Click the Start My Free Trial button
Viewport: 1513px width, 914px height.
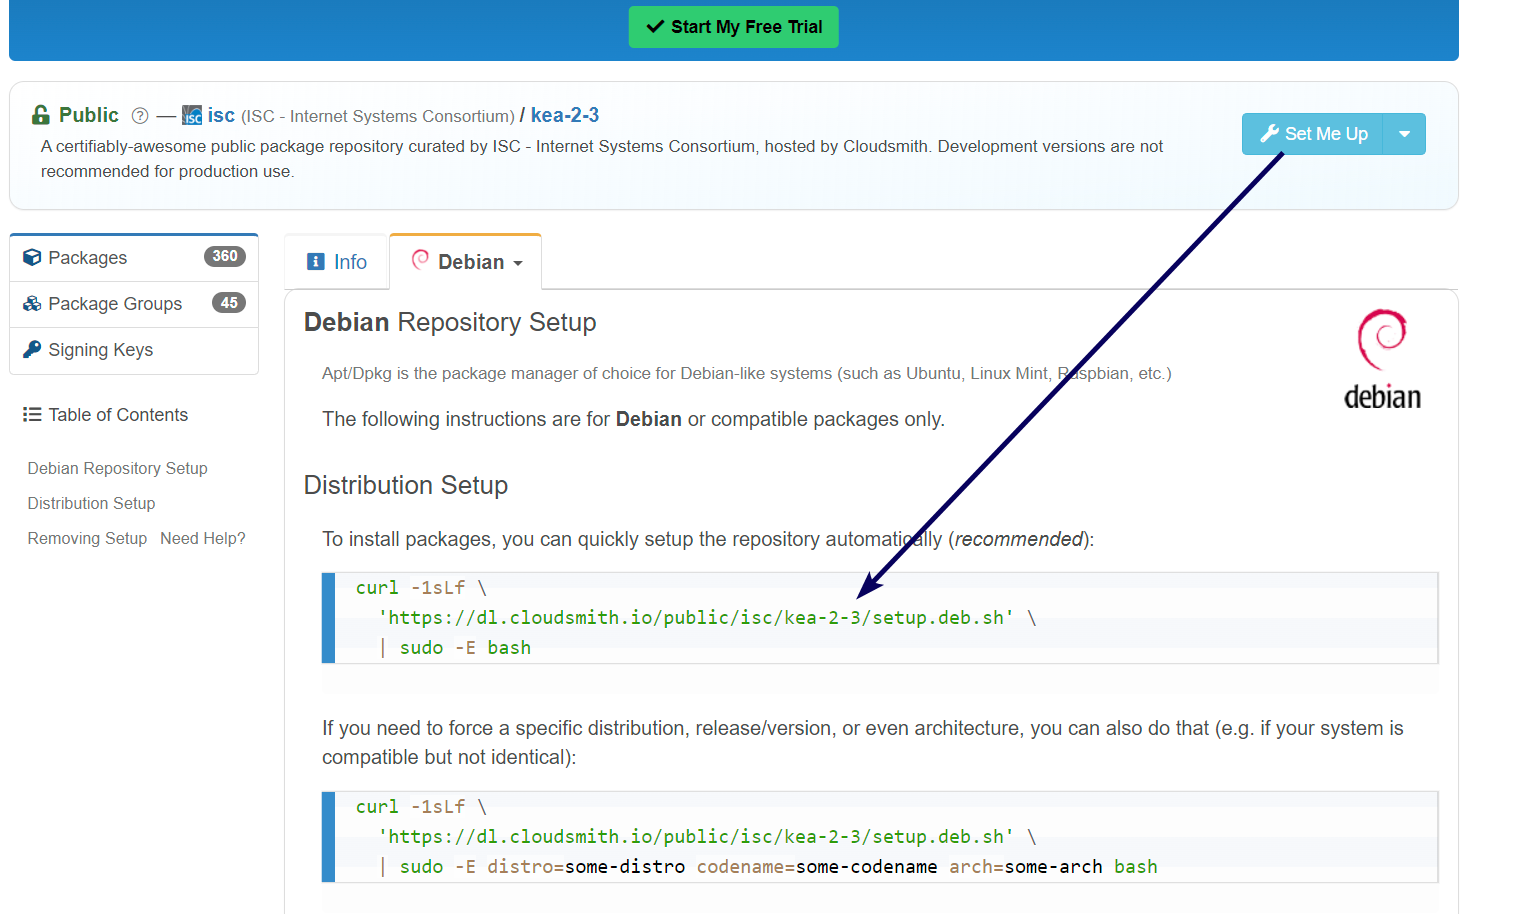733,27
